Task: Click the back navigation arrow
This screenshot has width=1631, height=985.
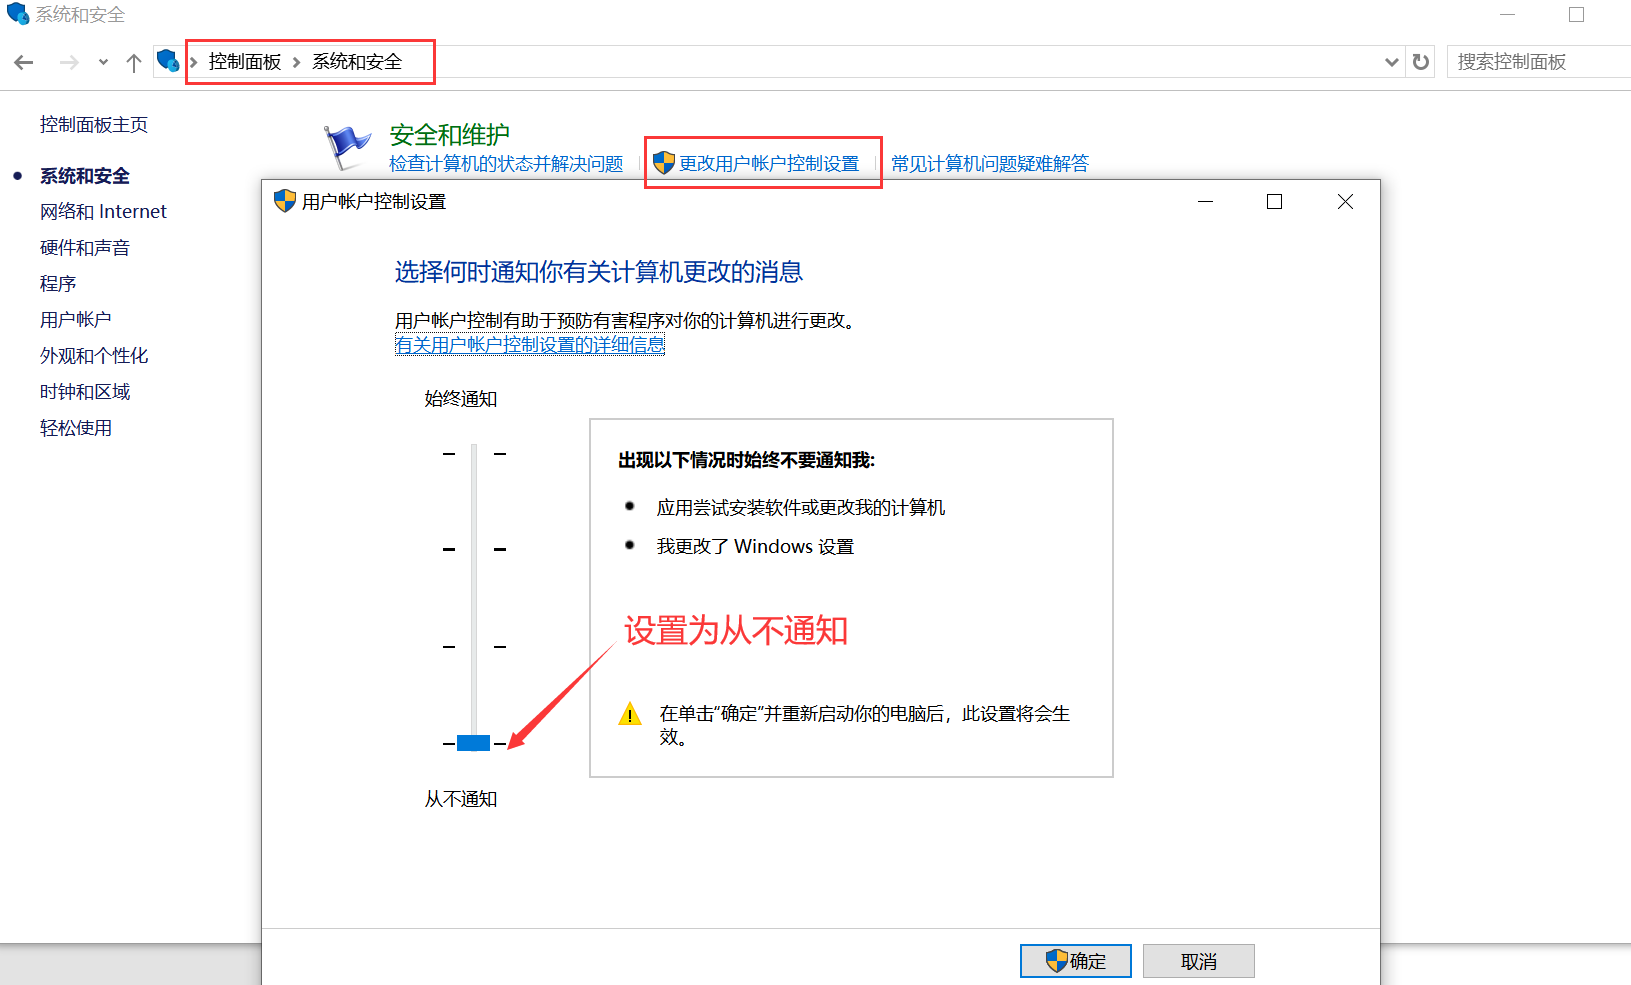Action: coord(24,62)
